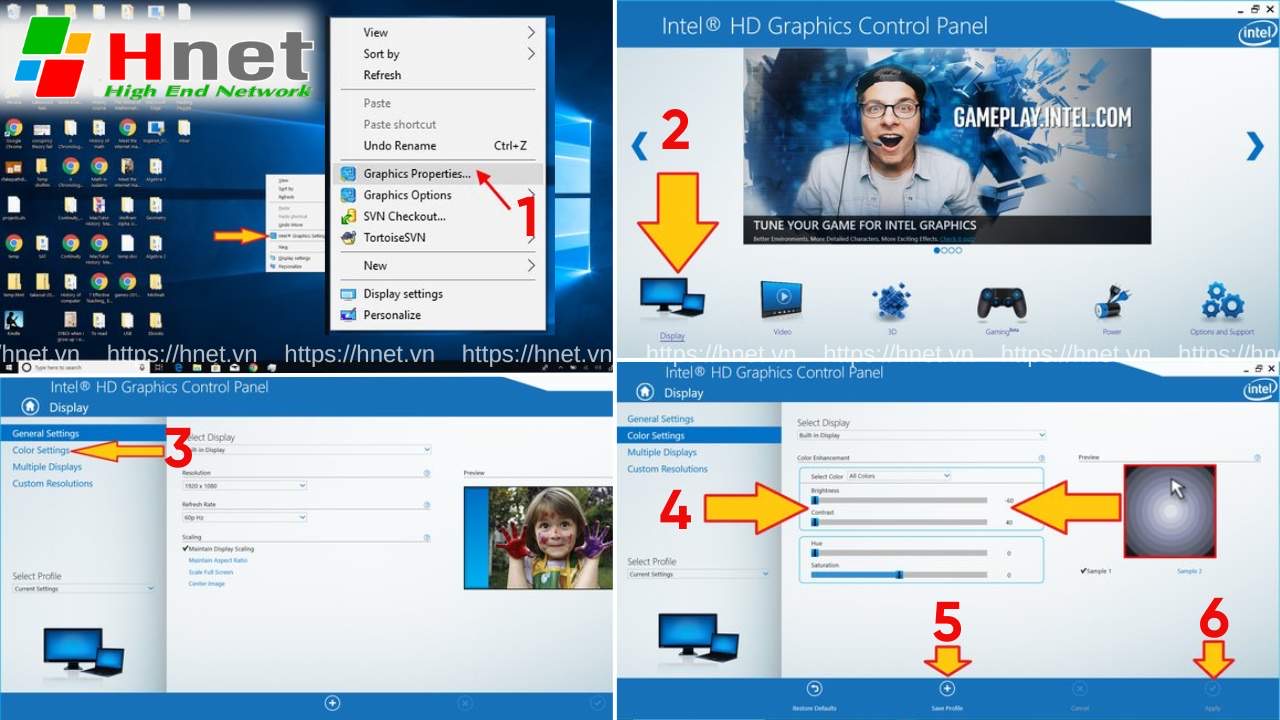Open Select Display dropdown in General Settings

307,450
